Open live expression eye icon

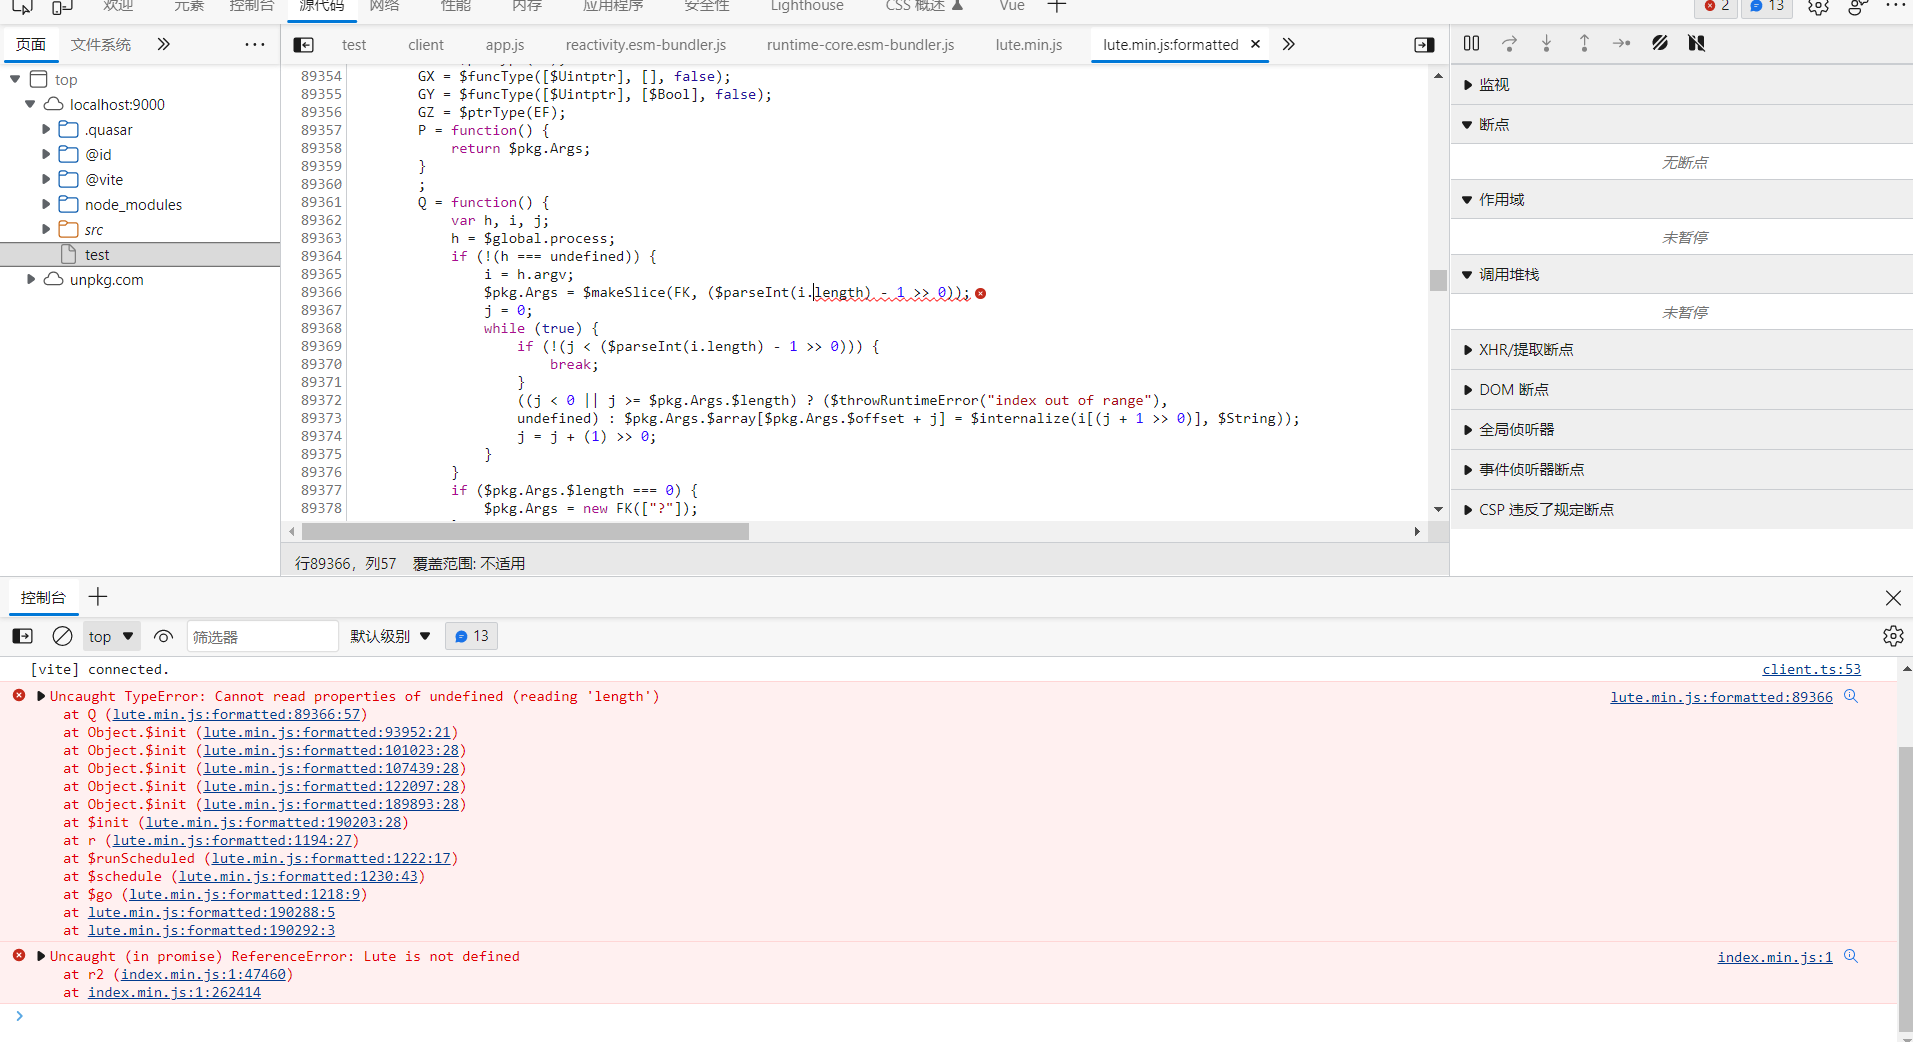[163, 636]
